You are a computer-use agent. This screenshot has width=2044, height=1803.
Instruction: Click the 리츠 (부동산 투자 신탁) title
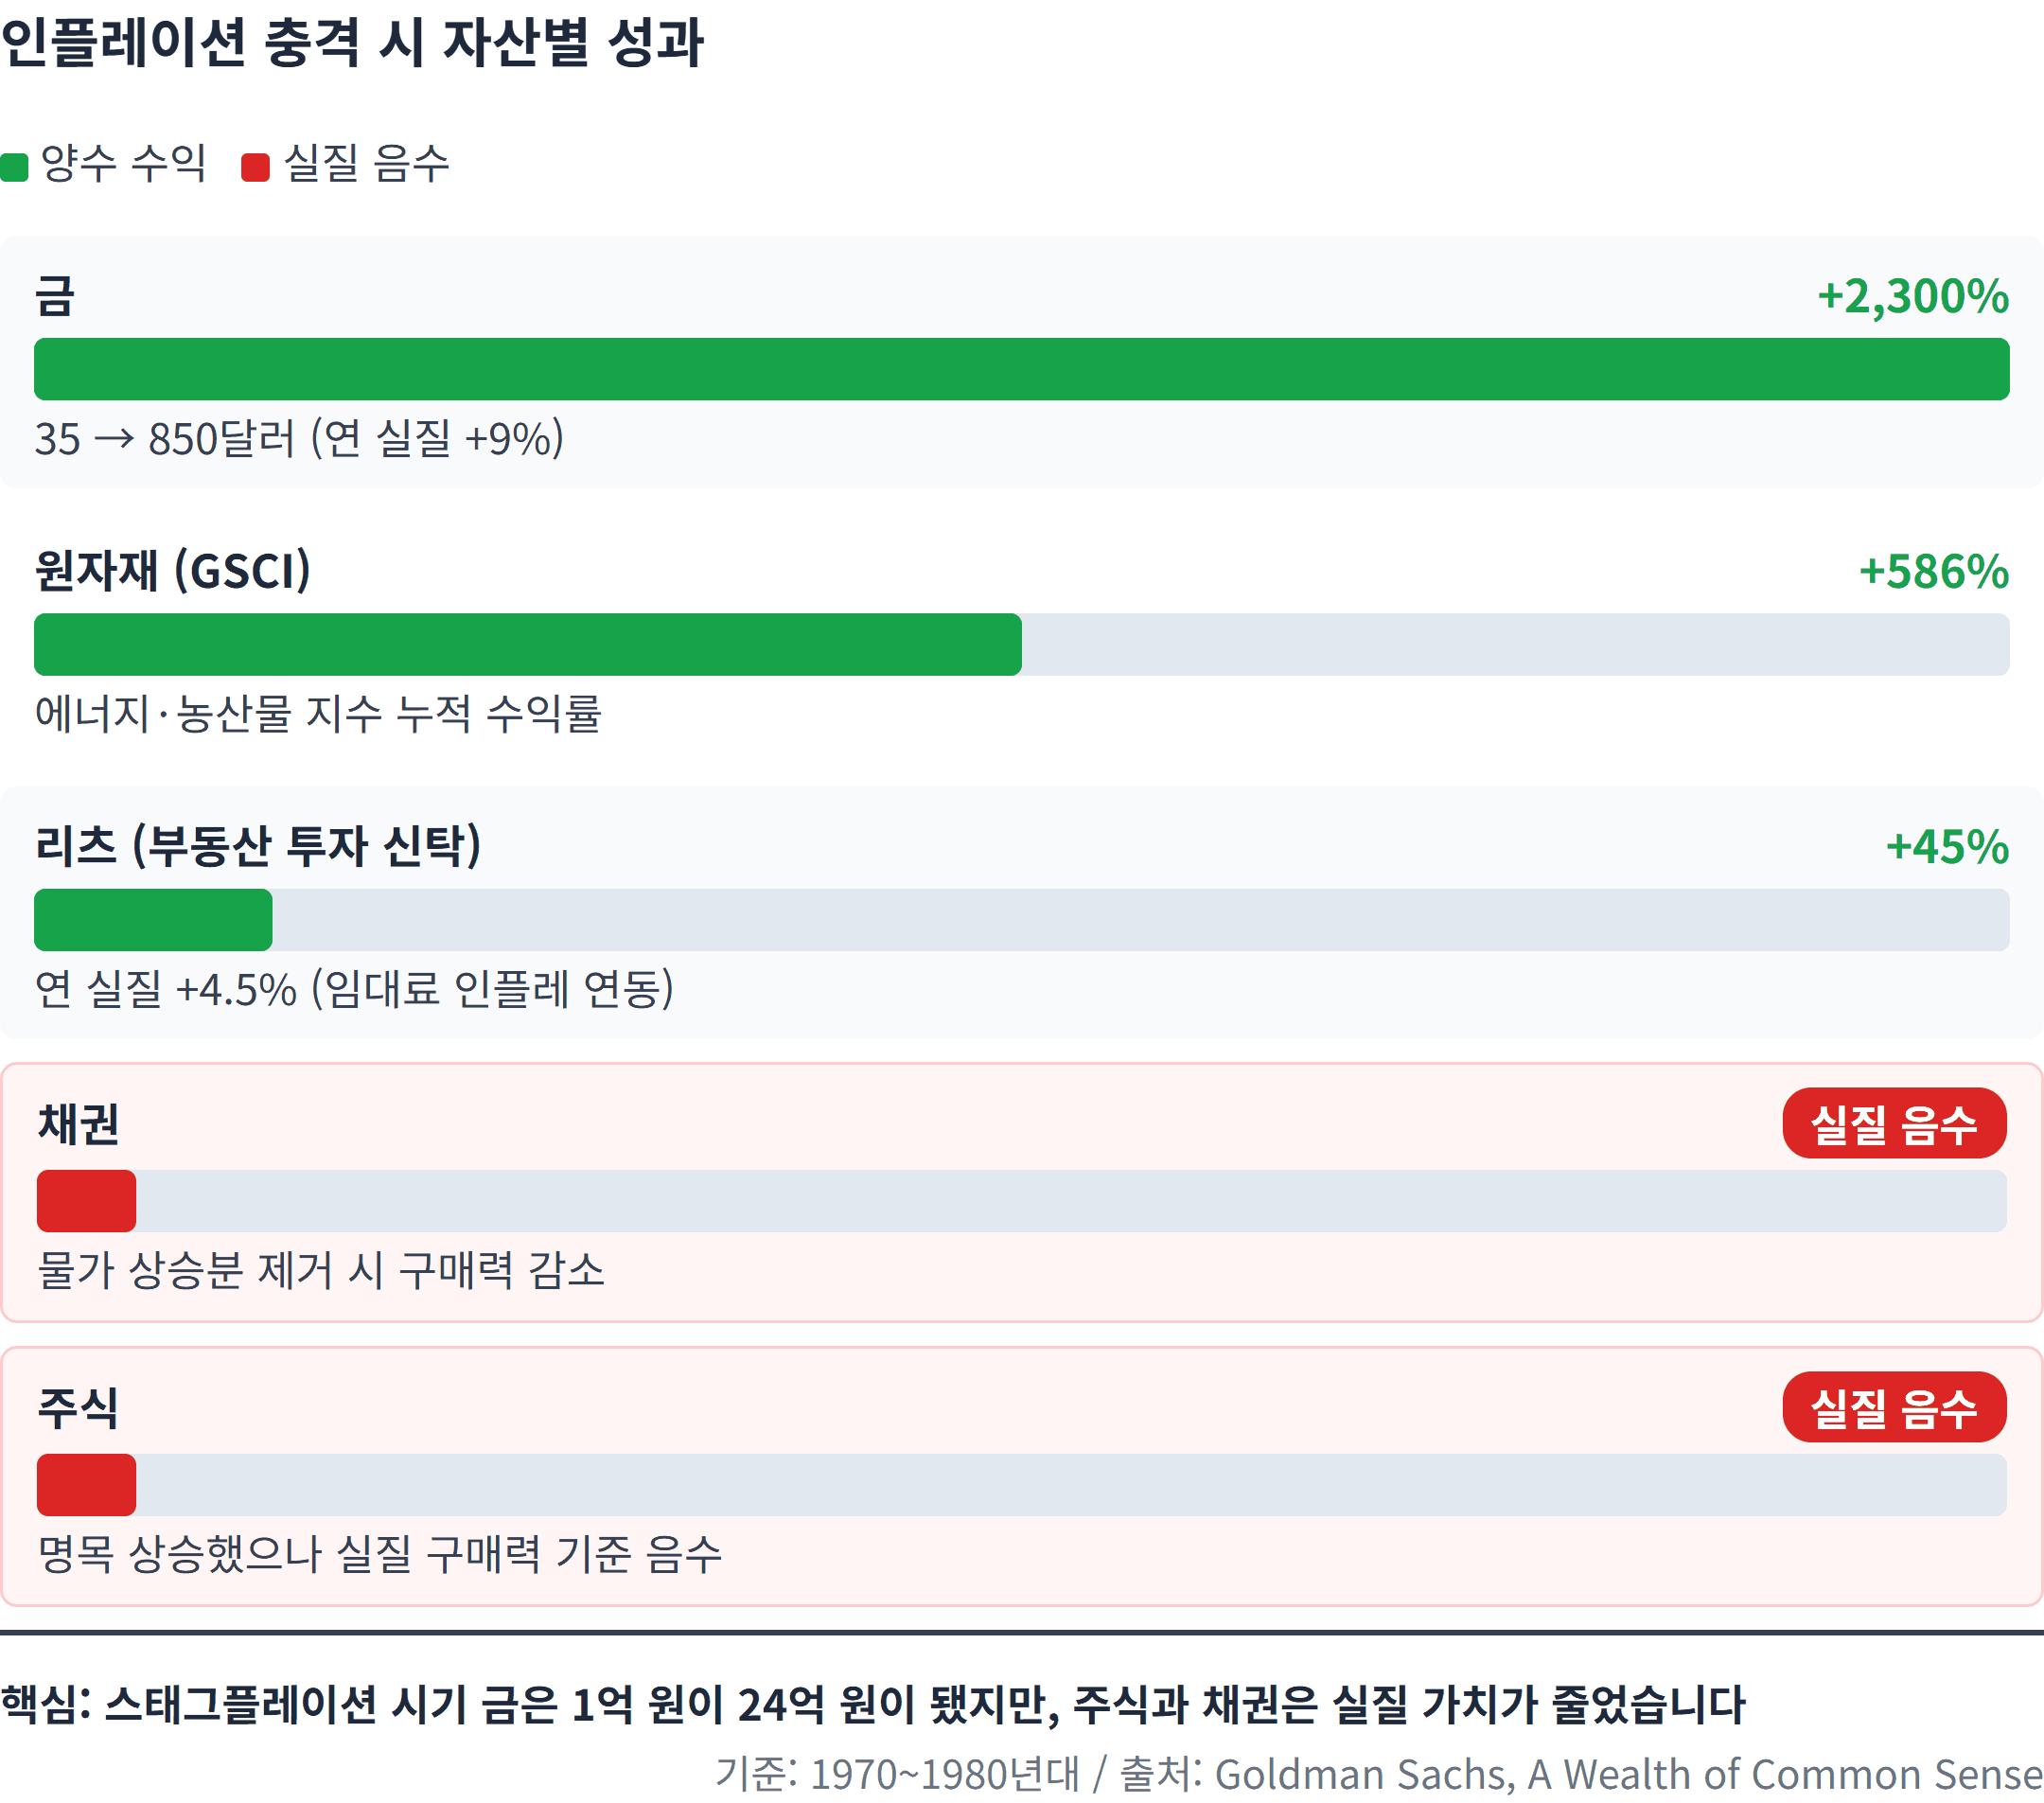coord(258,846)
